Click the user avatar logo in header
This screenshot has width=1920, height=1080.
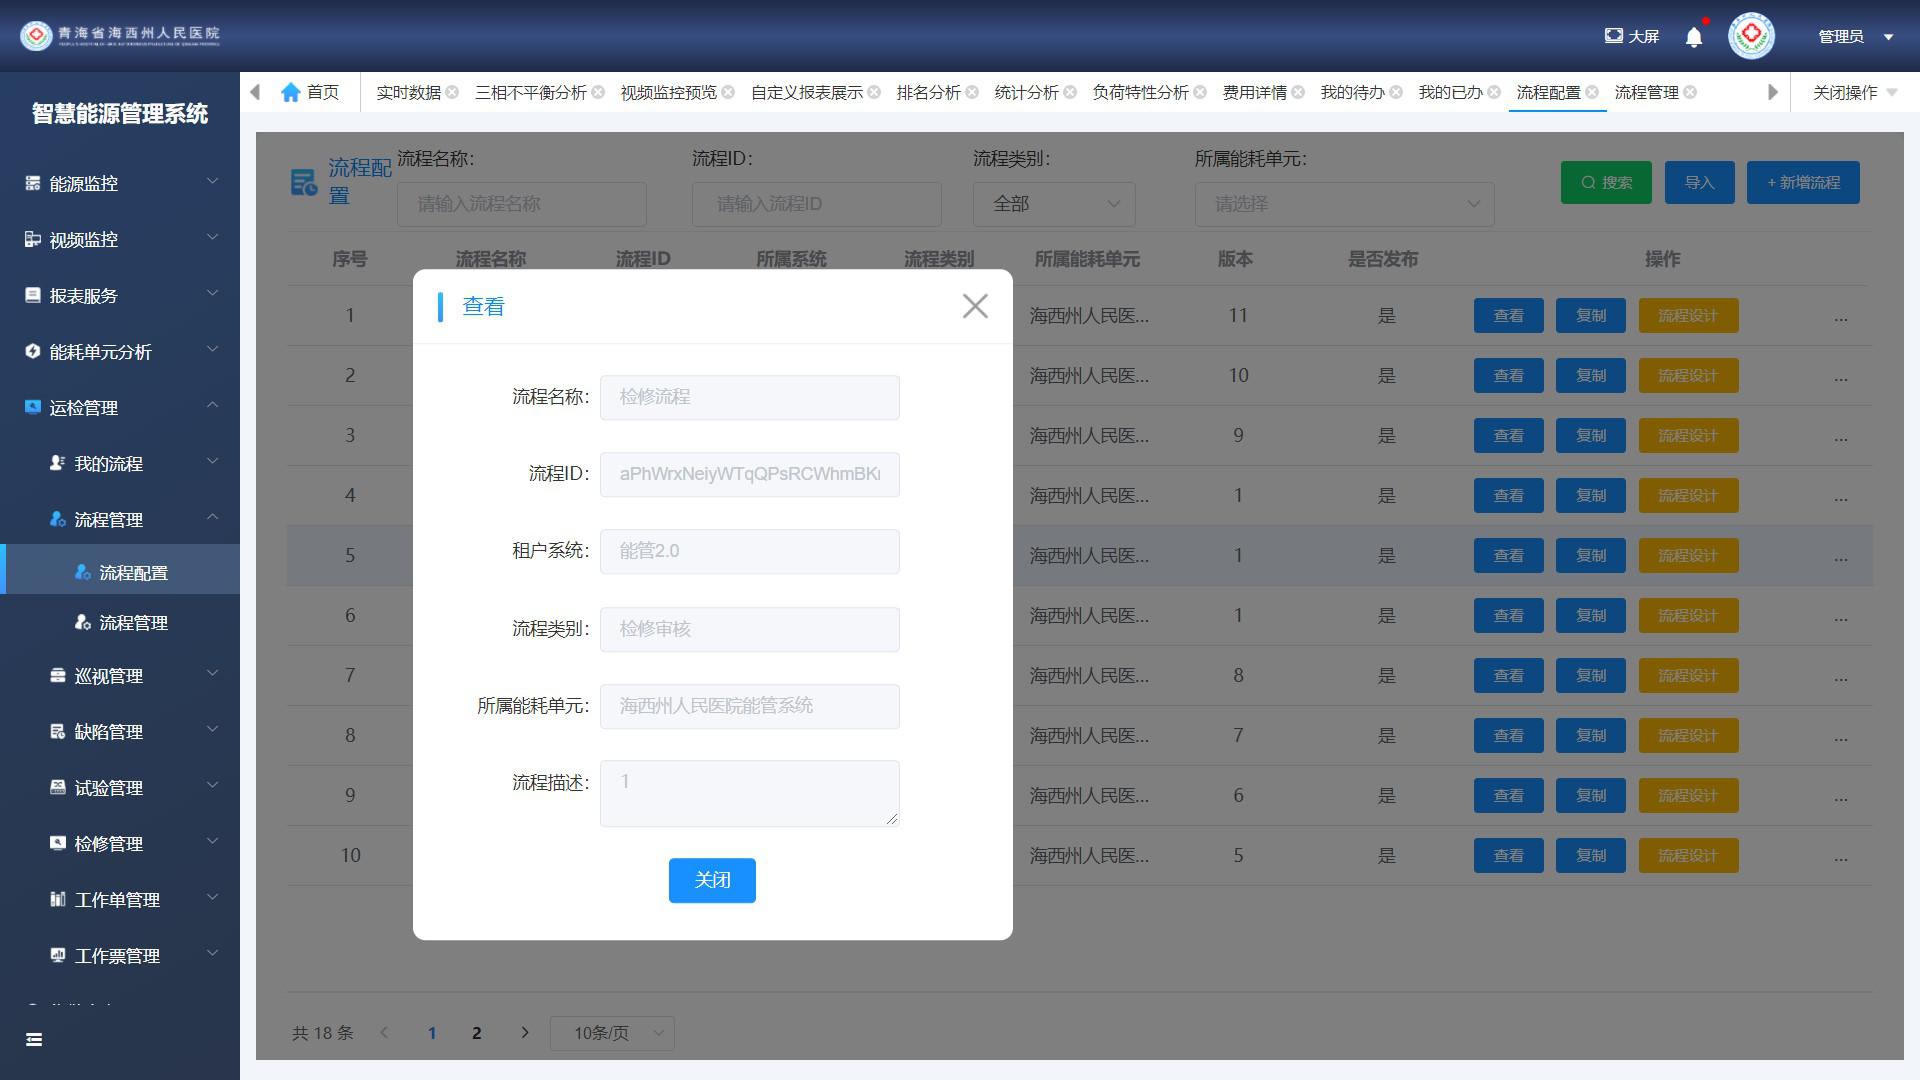(1751, 36)
